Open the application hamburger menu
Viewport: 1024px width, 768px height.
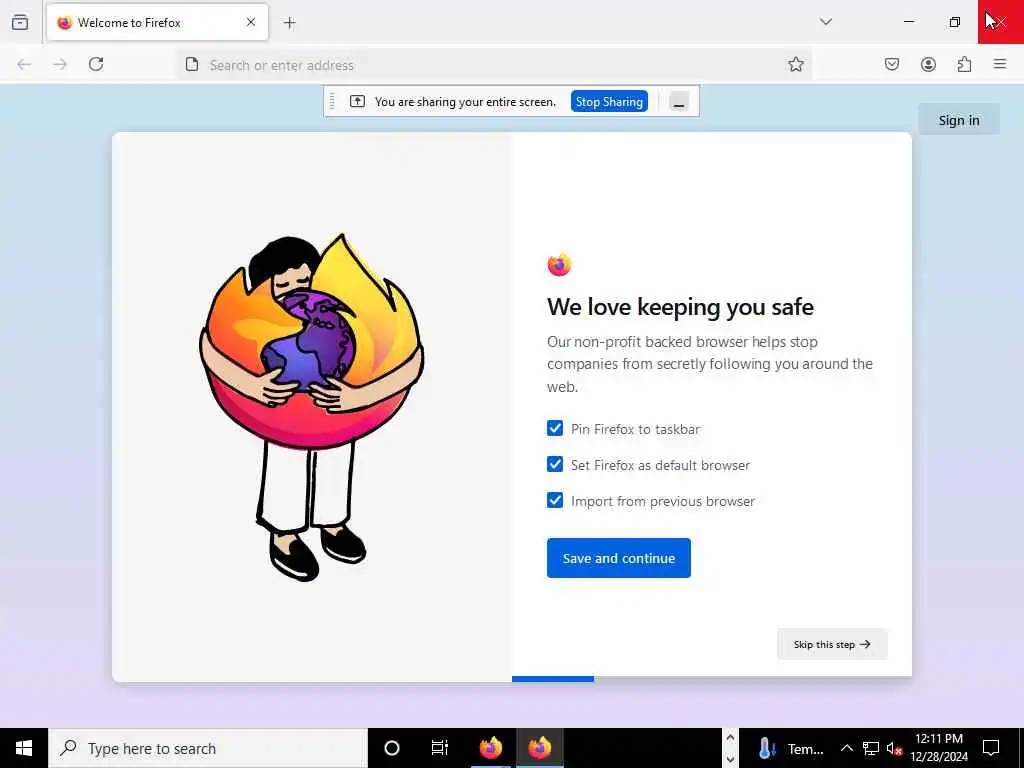click(x=1000, y=64)
